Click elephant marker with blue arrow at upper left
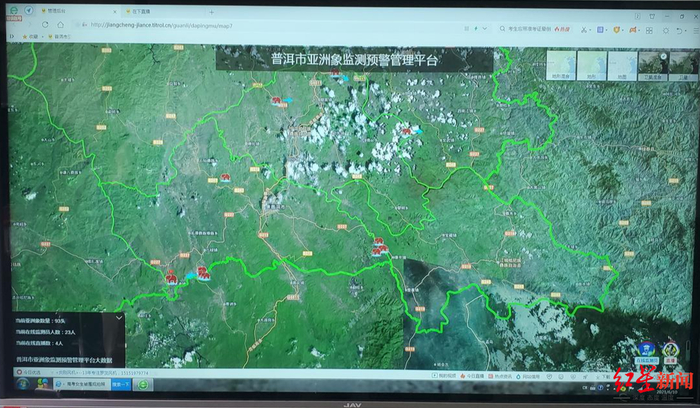 pyautogui.click(x=276, y=100)
